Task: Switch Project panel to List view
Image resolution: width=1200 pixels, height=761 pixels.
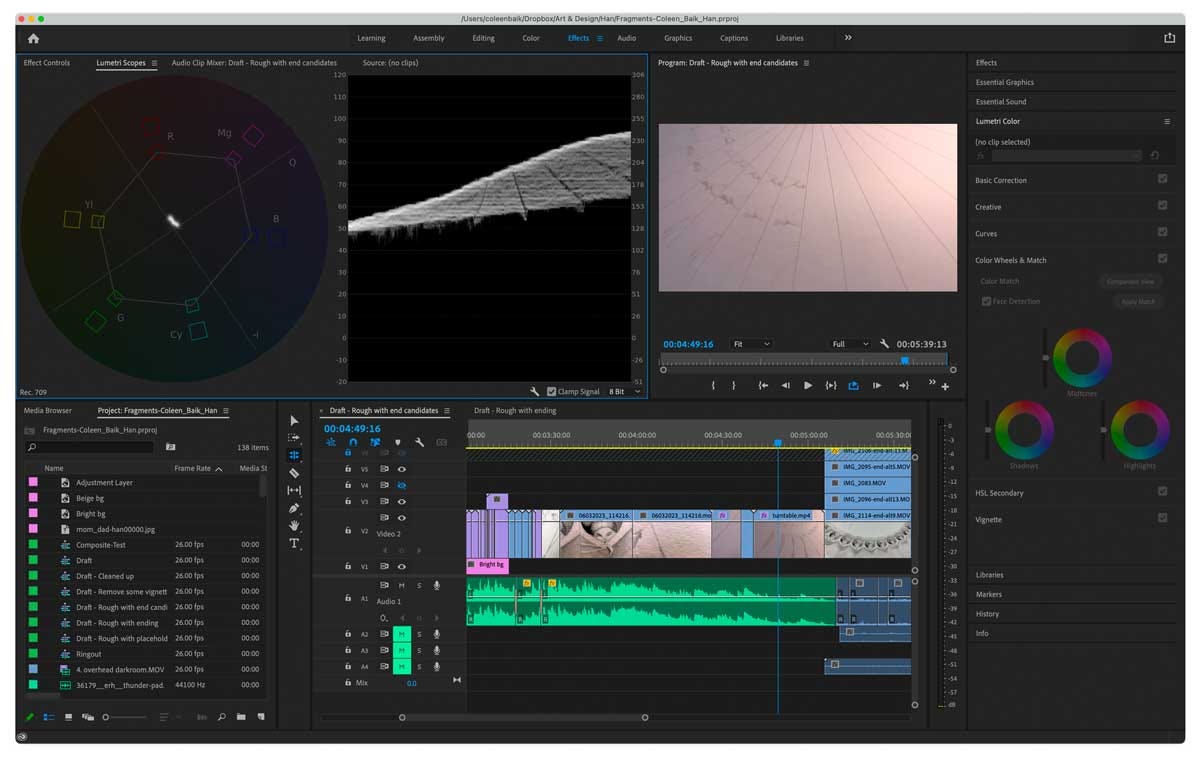Action: [49, 717]
